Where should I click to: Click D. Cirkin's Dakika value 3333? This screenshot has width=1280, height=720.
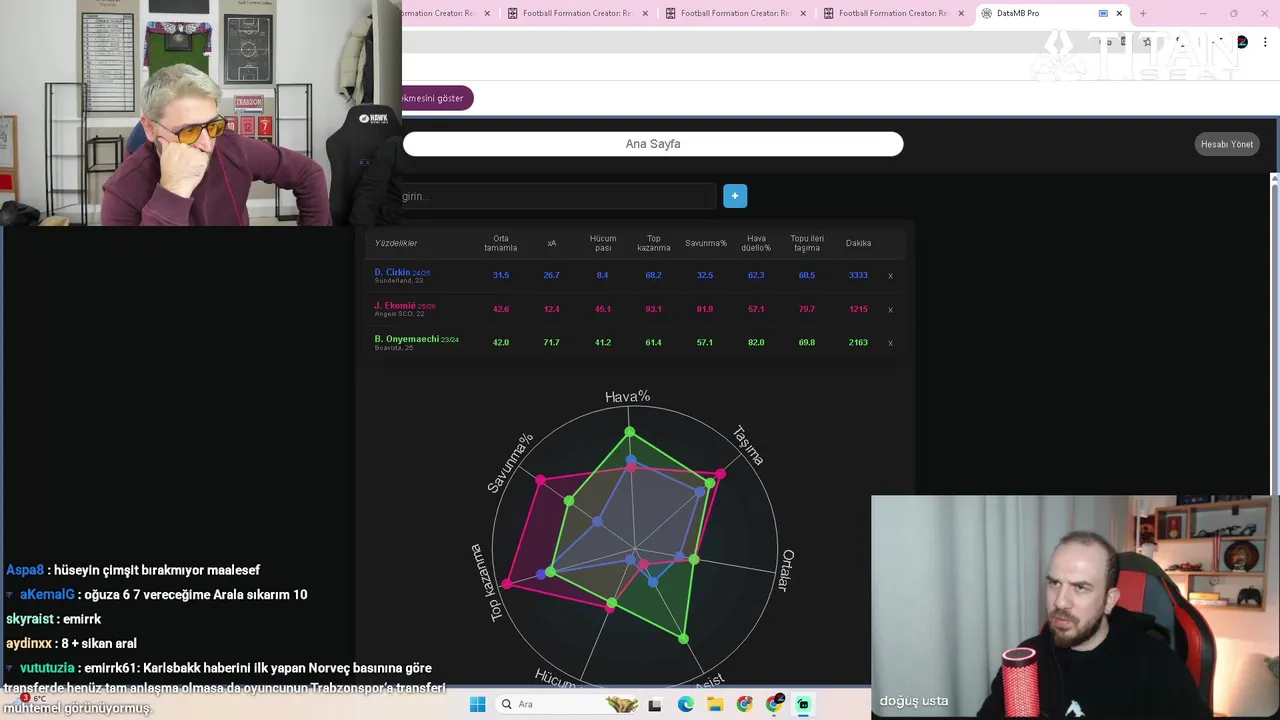pyautogui.click(x=858, y=275)
